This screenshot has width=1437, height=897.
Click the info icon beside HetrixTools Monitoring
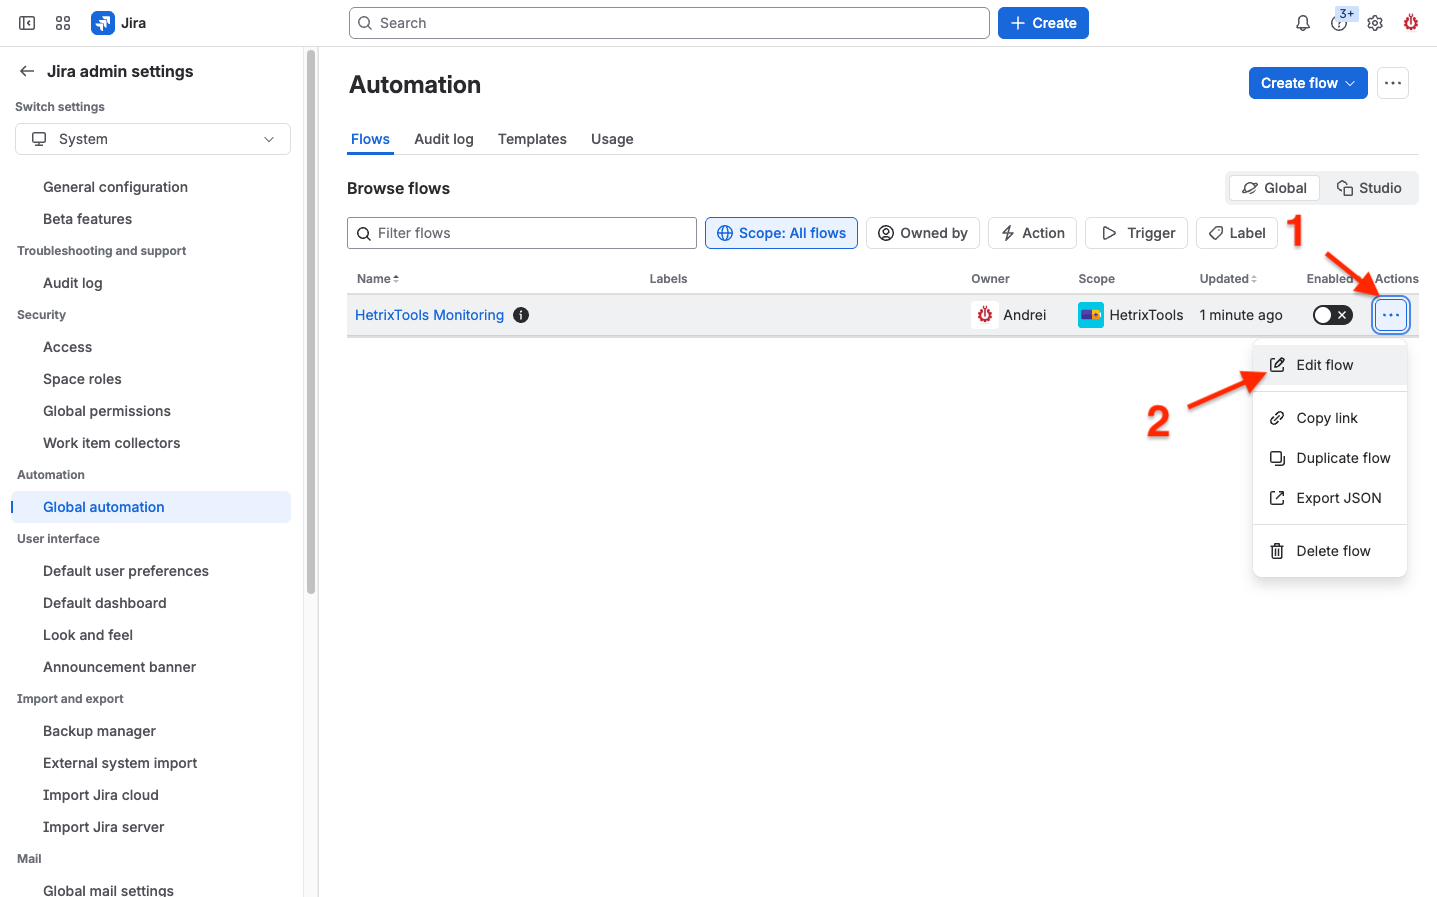pos(521,315)
